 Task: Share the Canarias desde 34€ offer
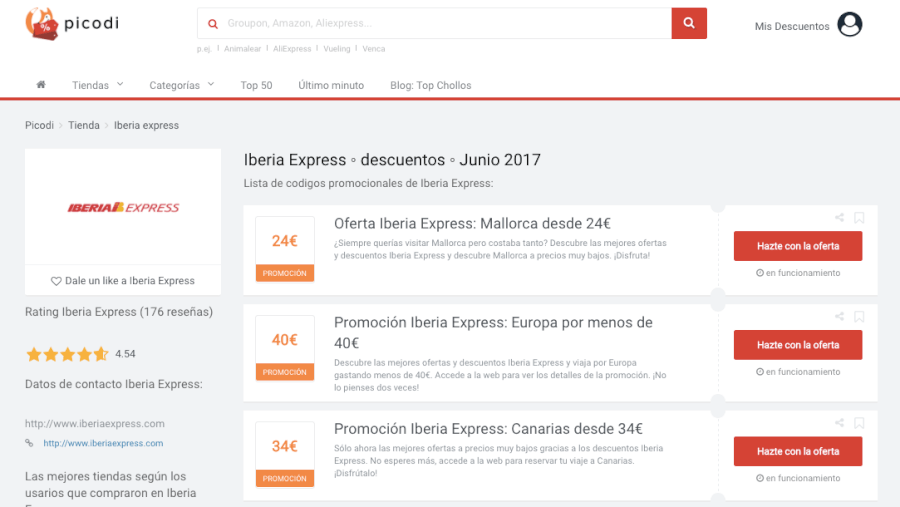(x=839, y=423)
